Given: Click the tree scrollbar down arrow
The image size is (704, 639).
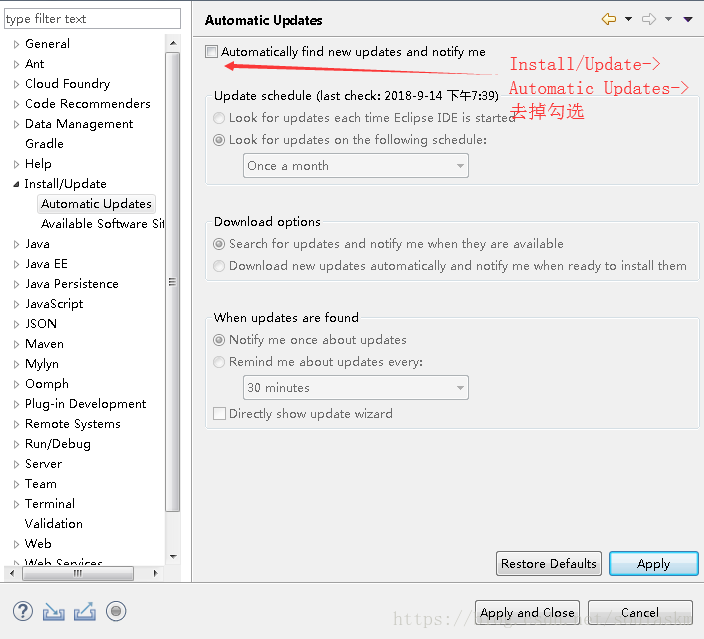Looking at the screenshot, I should pos(173,557).
